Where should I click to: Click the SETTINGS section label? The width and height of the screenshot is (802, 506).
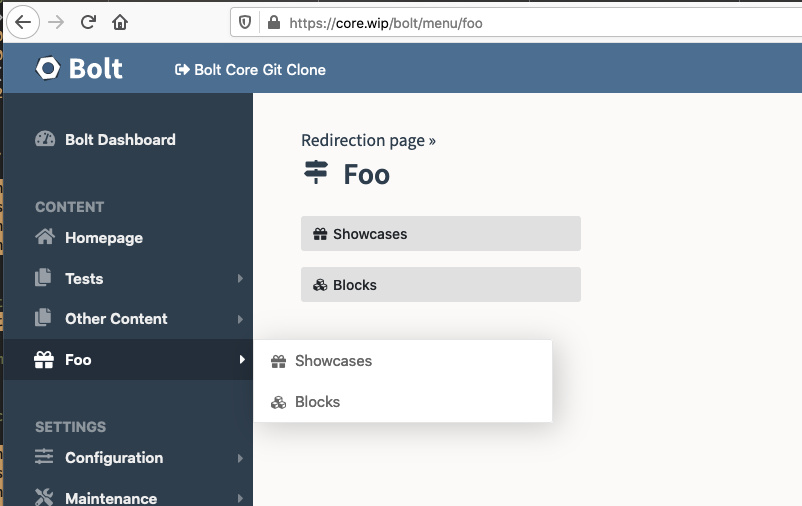click(71, 427)
